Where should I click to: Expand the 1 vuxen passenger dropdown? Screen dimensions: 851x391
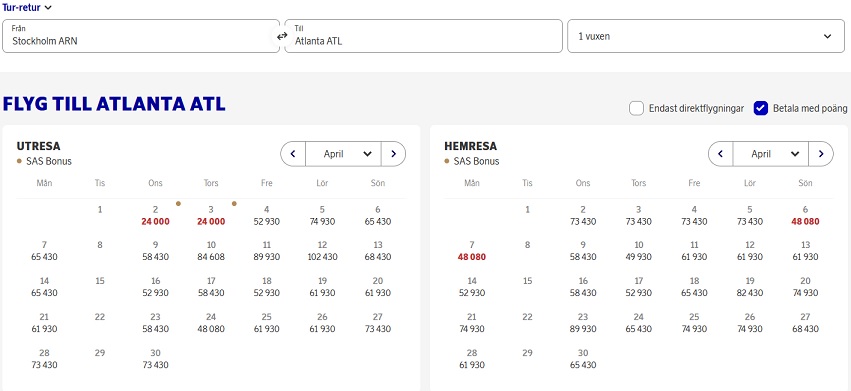coord(706,36)
